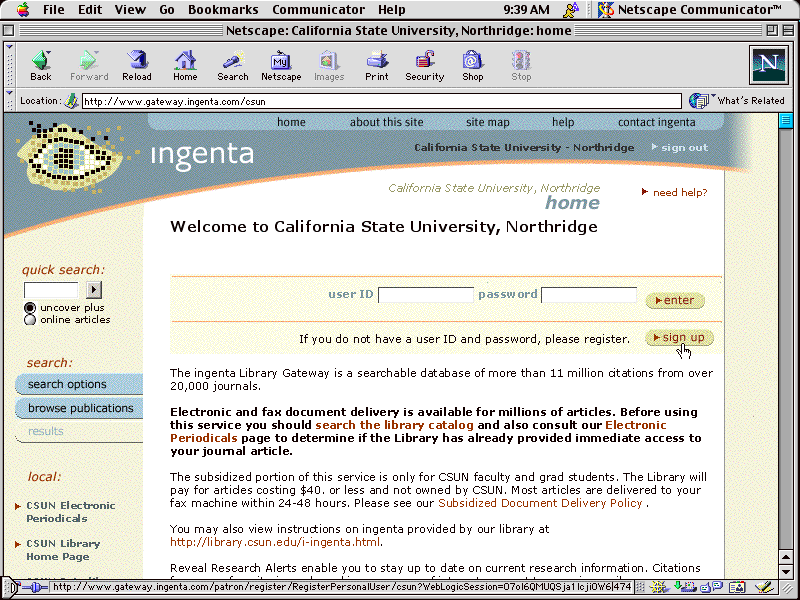Click 'help' in the ingenta top navigation
This screenshot has width=800, height=600.
(563, 122)
